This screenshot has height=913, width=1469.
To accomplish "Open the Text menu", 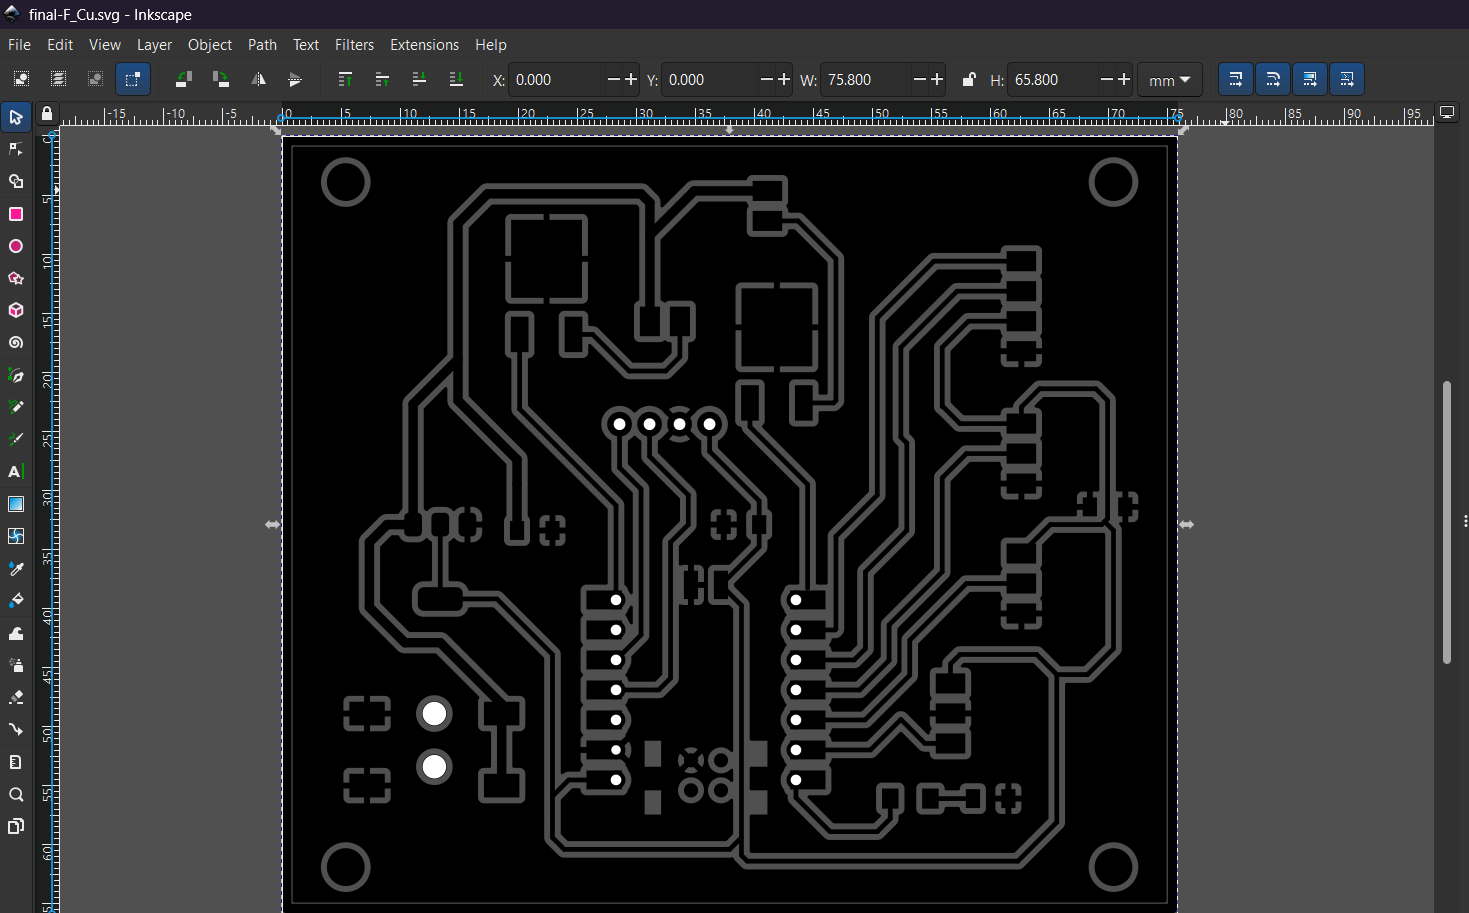I will coord(306,45).
